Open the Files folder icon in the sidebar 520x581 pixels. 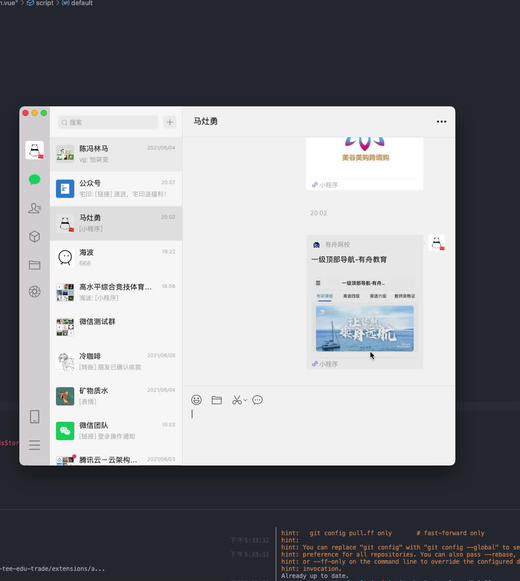click(34, 265)
